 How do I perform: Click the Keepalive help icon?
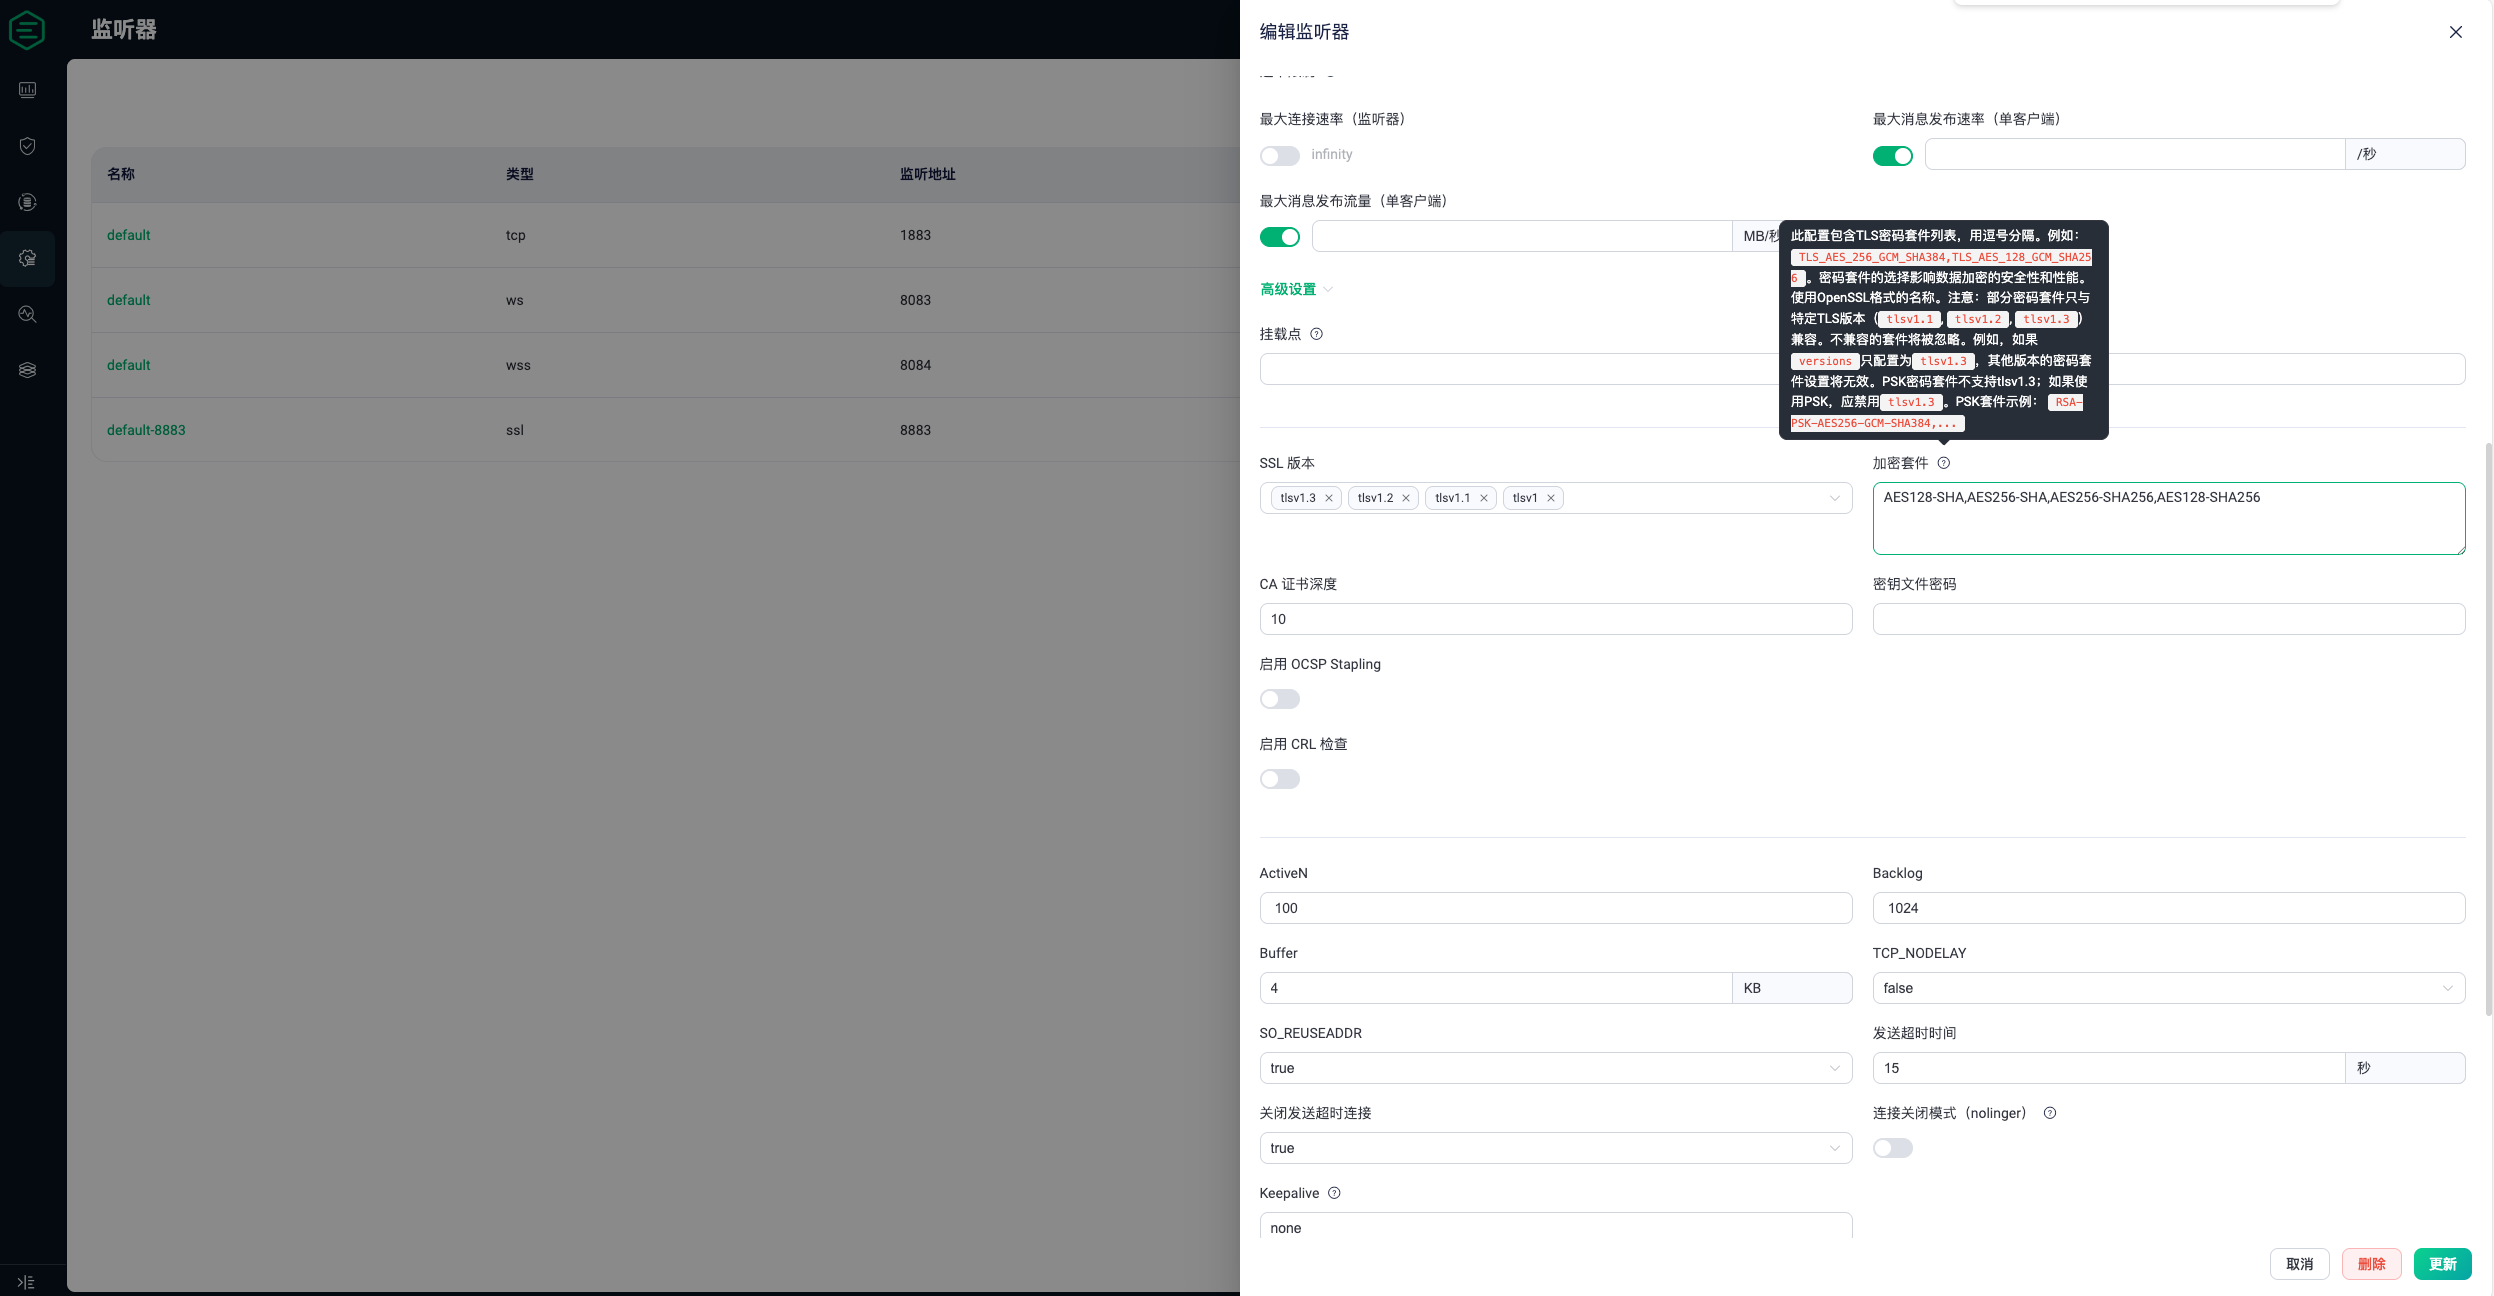[1334, 1193]
